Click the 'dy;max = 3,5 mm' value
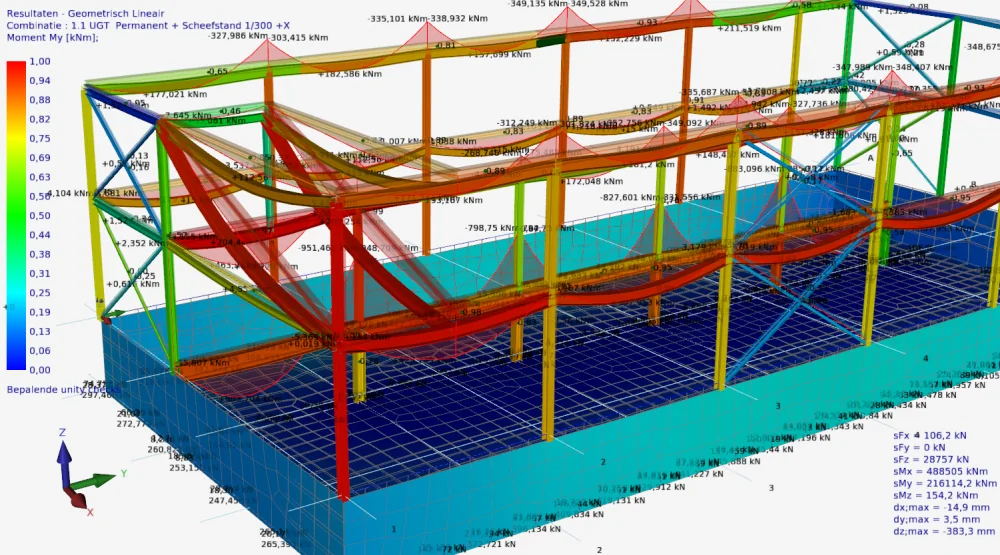 [x=936, y=519]
